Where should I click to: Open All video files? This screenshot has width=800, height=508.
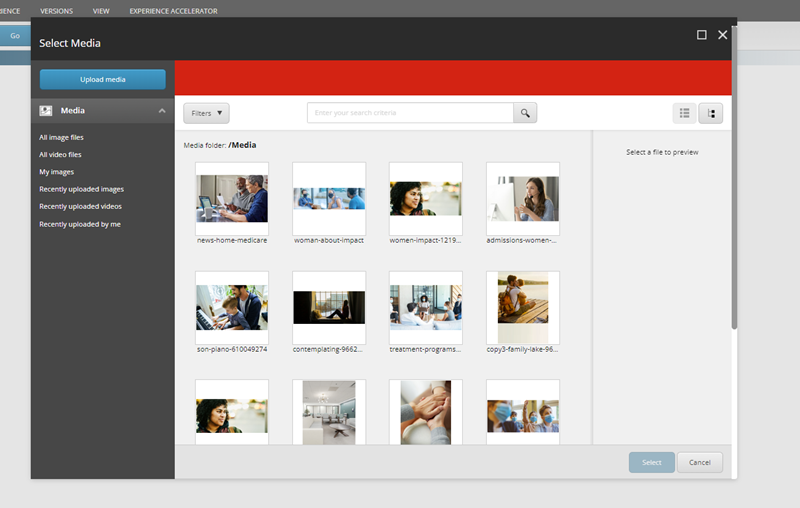[60, 155]
